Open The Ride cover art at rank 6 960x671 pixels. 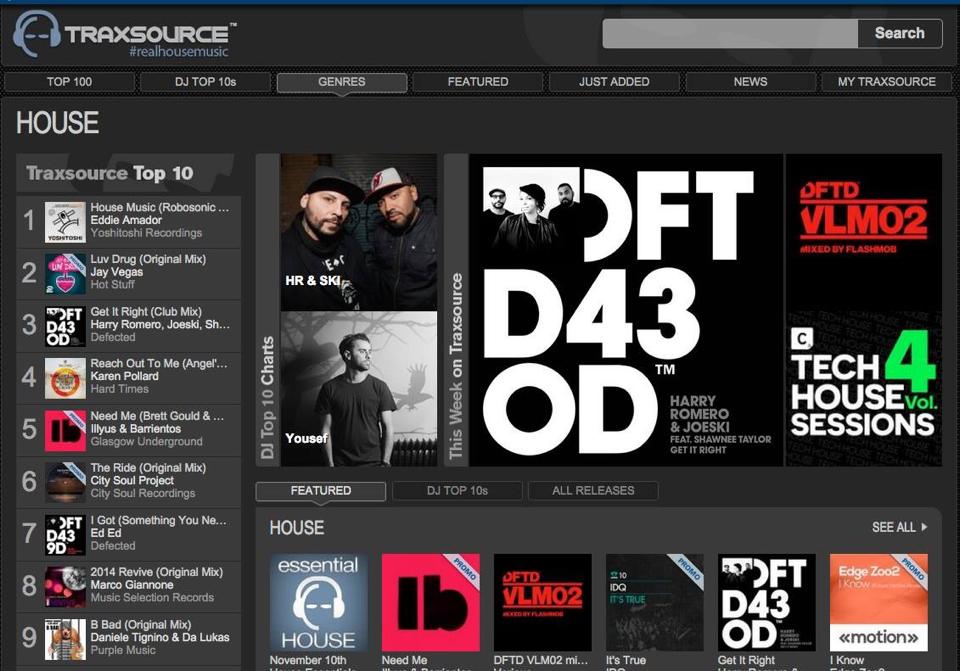point(65,482)
